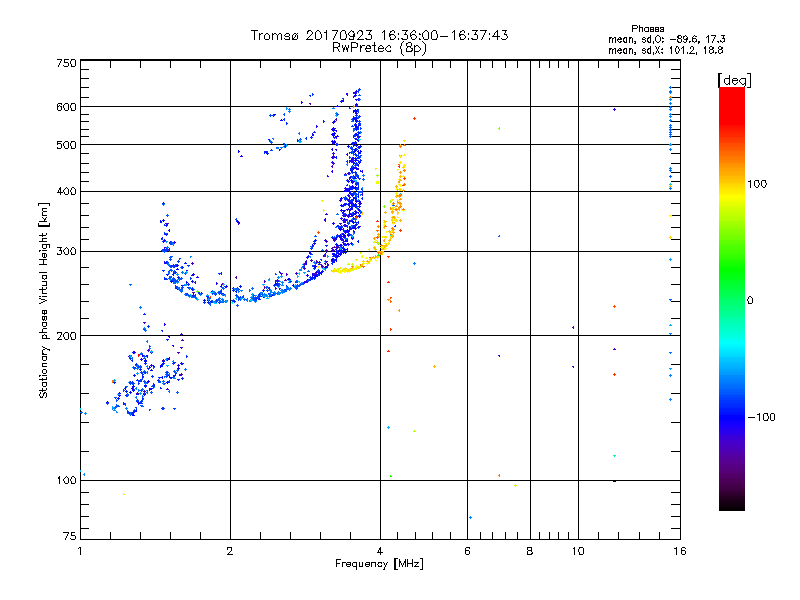Click the 'Phases' header label
800x600 pixels.
click(647, 29)
